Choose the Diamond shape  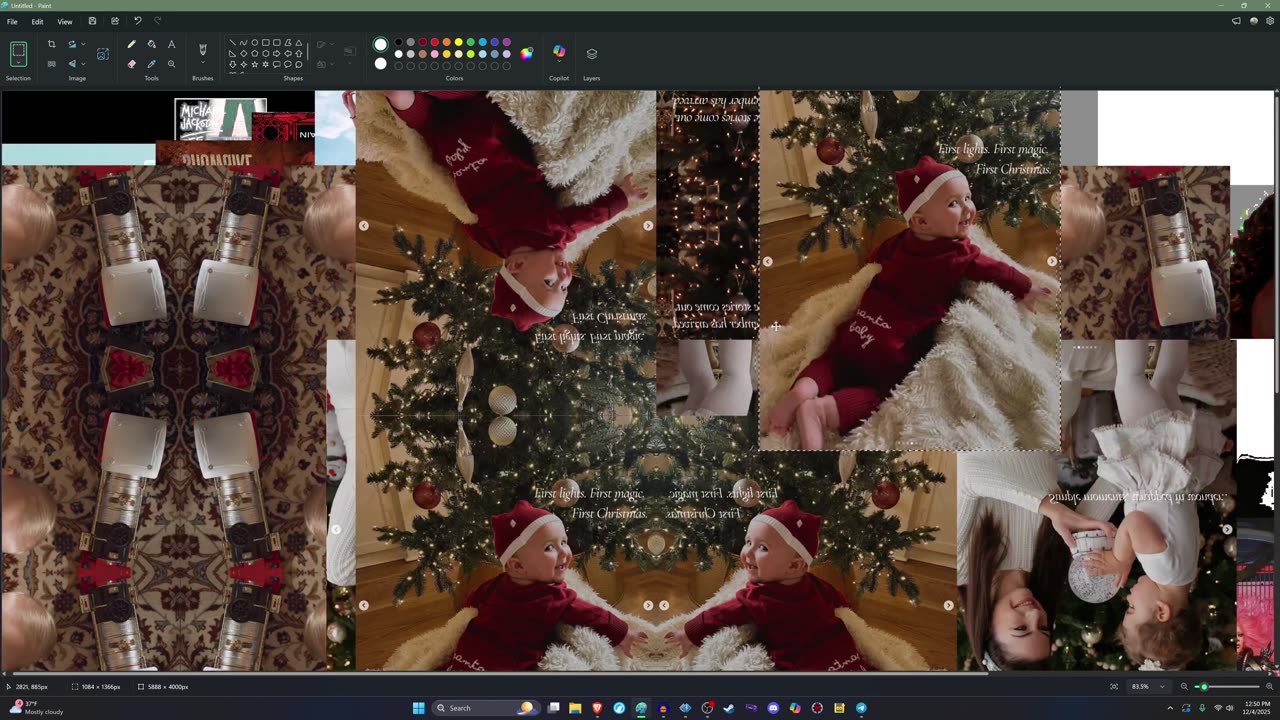click(x=244, y=54)
